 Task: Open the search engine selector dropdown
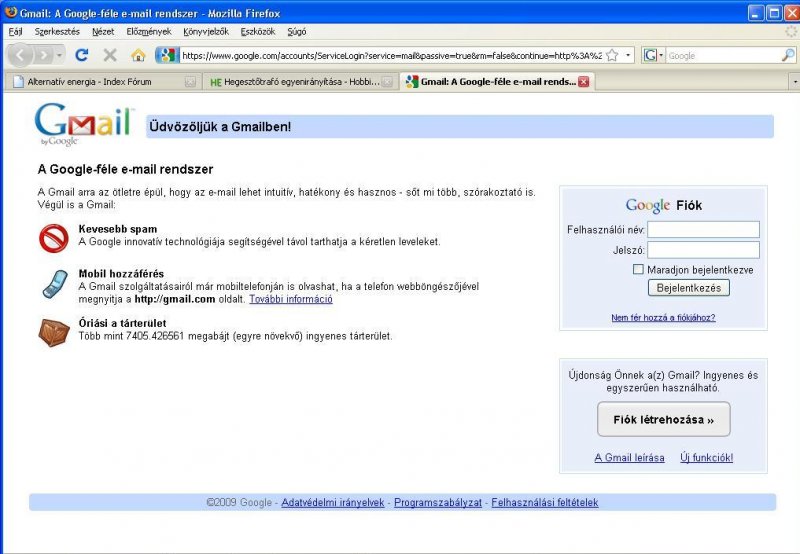654,55
